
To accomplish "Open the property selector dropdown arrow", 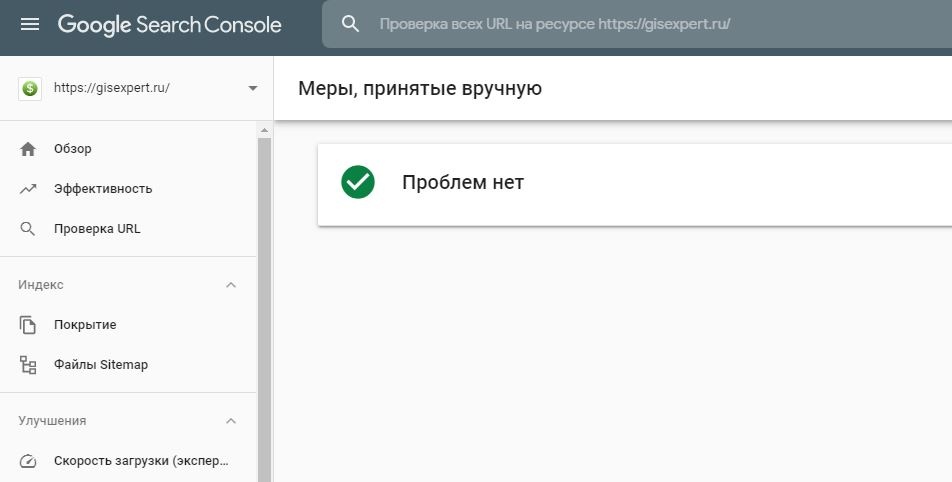I will (252, 88).
